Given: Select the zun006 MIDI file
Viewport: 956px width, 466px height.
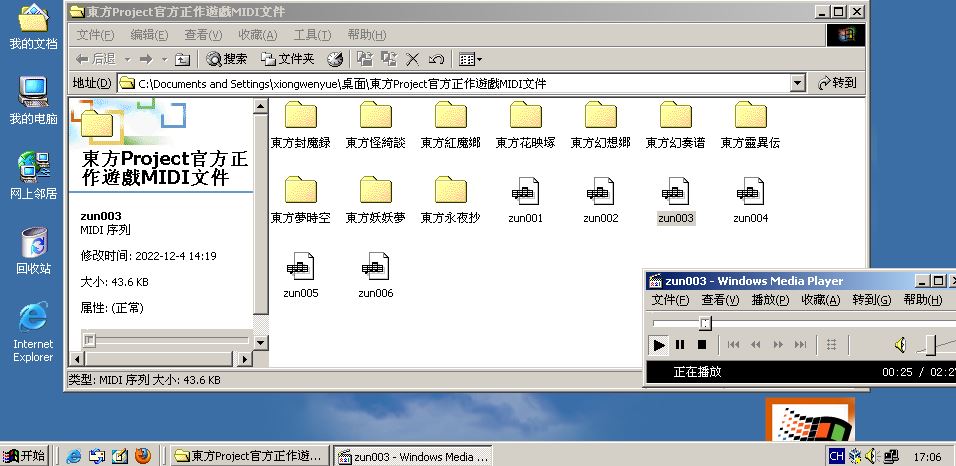Looking at the screenshot, I should tap(375, 274).
